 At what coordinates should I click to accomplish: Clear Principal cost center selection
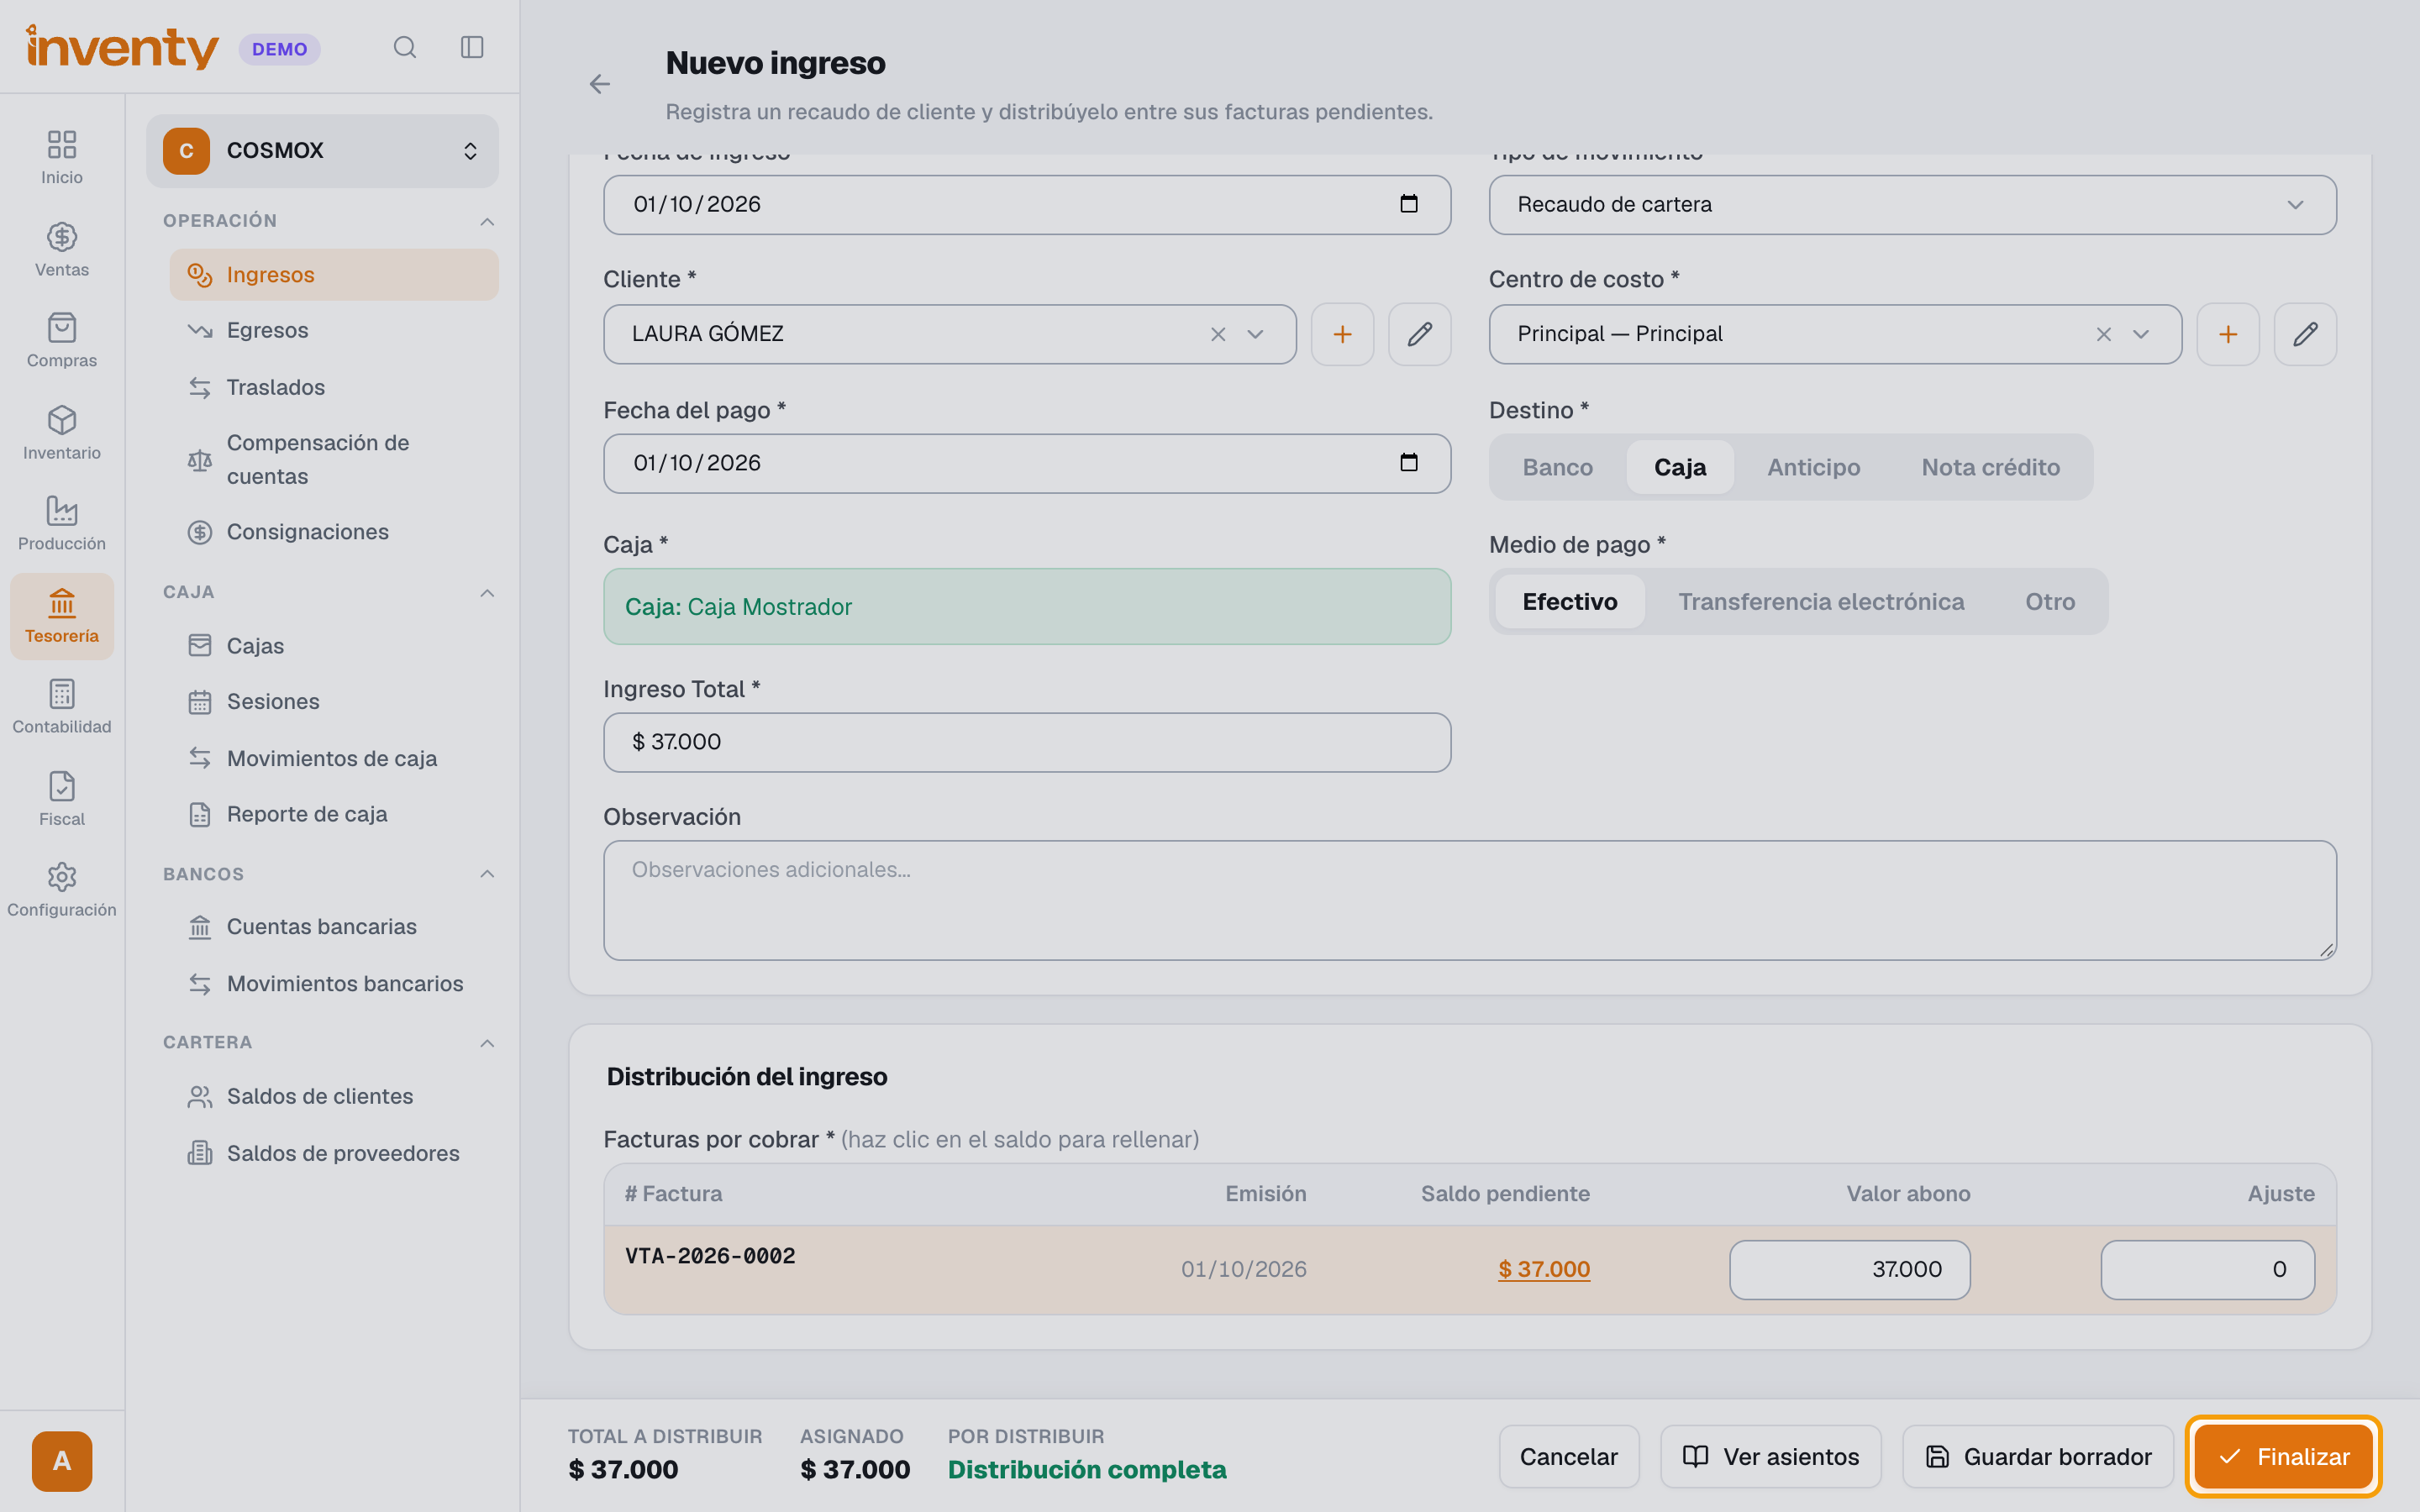[2103, 334]
